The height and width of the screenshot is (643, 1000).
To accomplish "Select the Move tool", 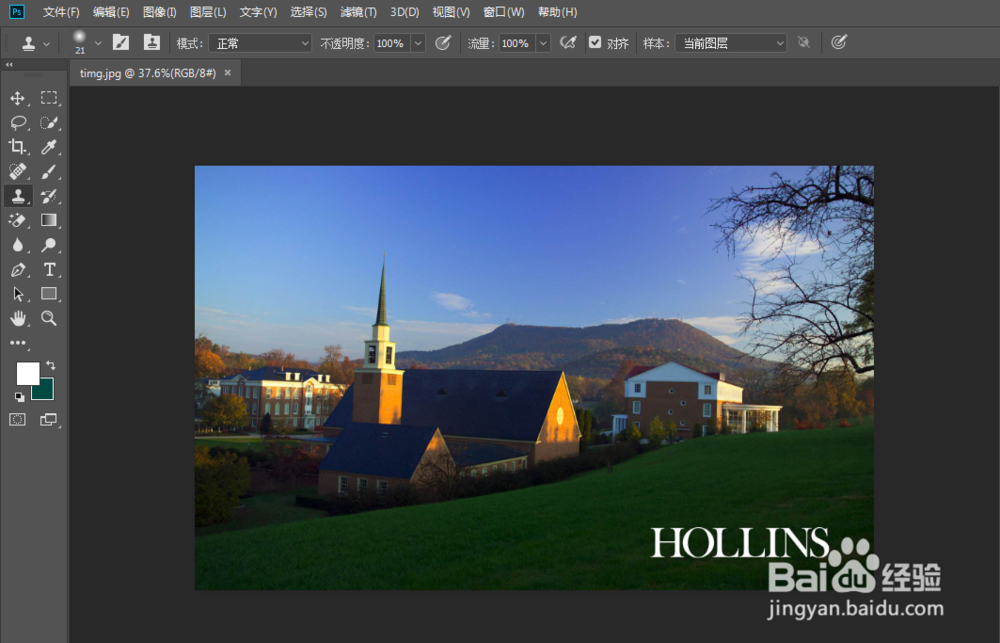I will [18, 98].
